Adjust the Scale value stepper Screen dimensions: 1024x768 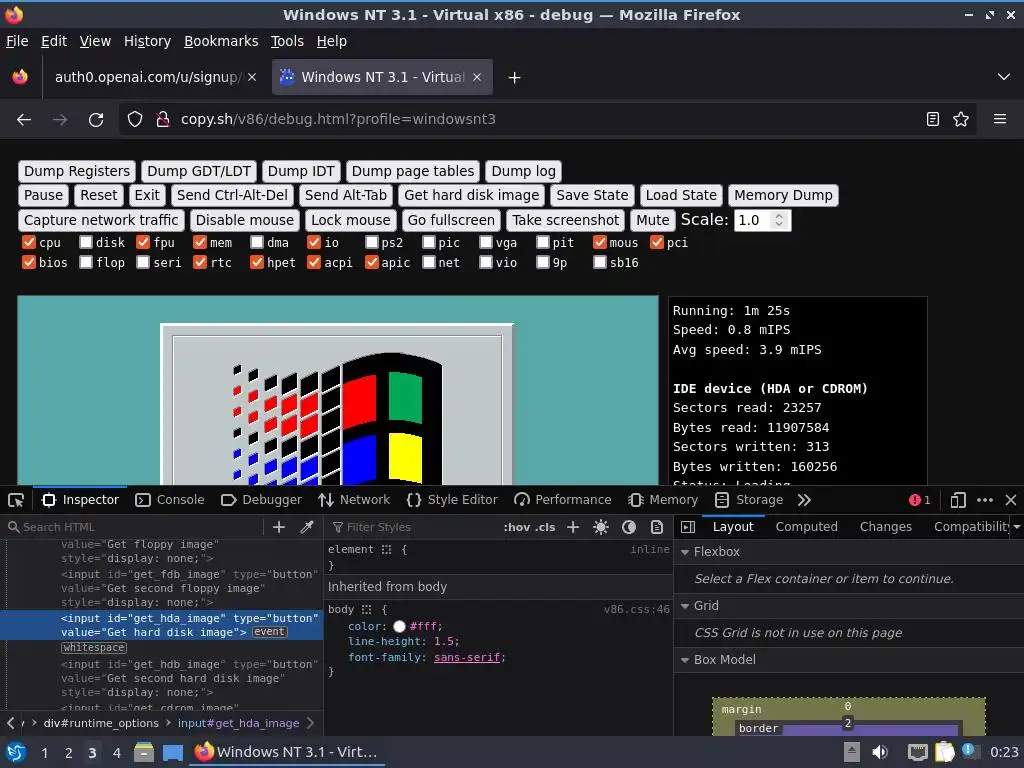[x=778, y=220]
